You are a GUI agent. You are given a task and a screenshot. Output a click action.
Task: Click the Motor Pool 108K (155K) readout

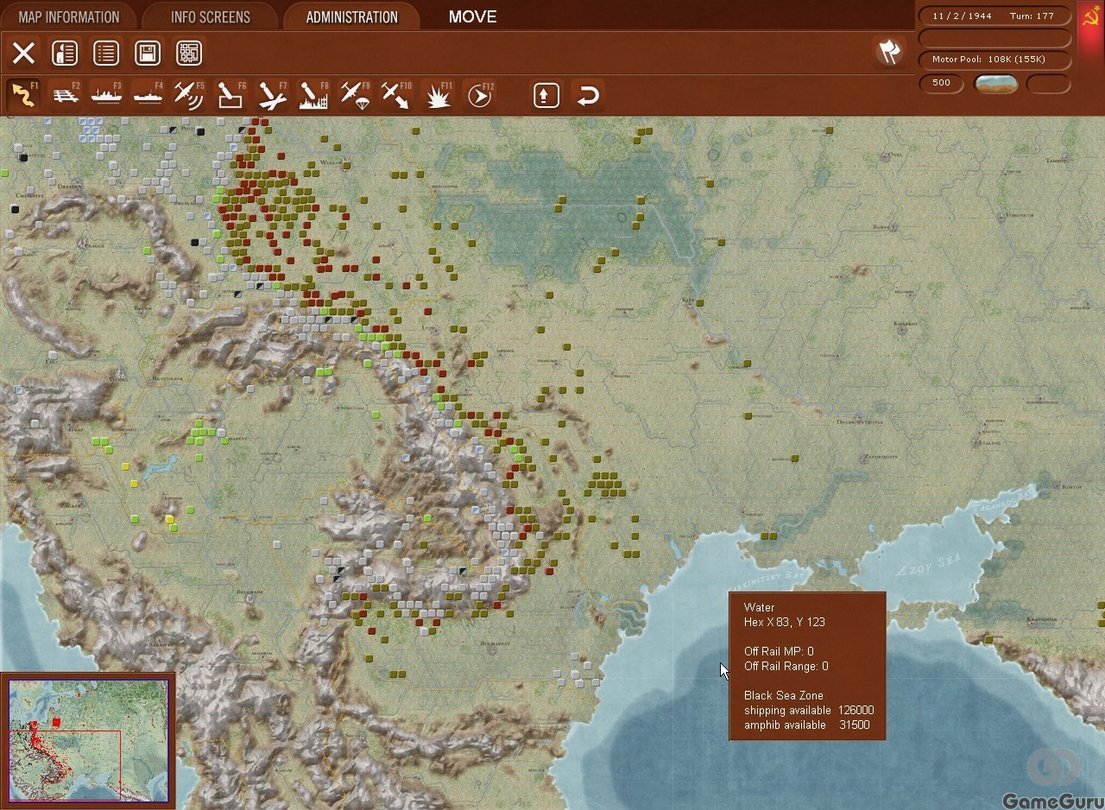989,59
